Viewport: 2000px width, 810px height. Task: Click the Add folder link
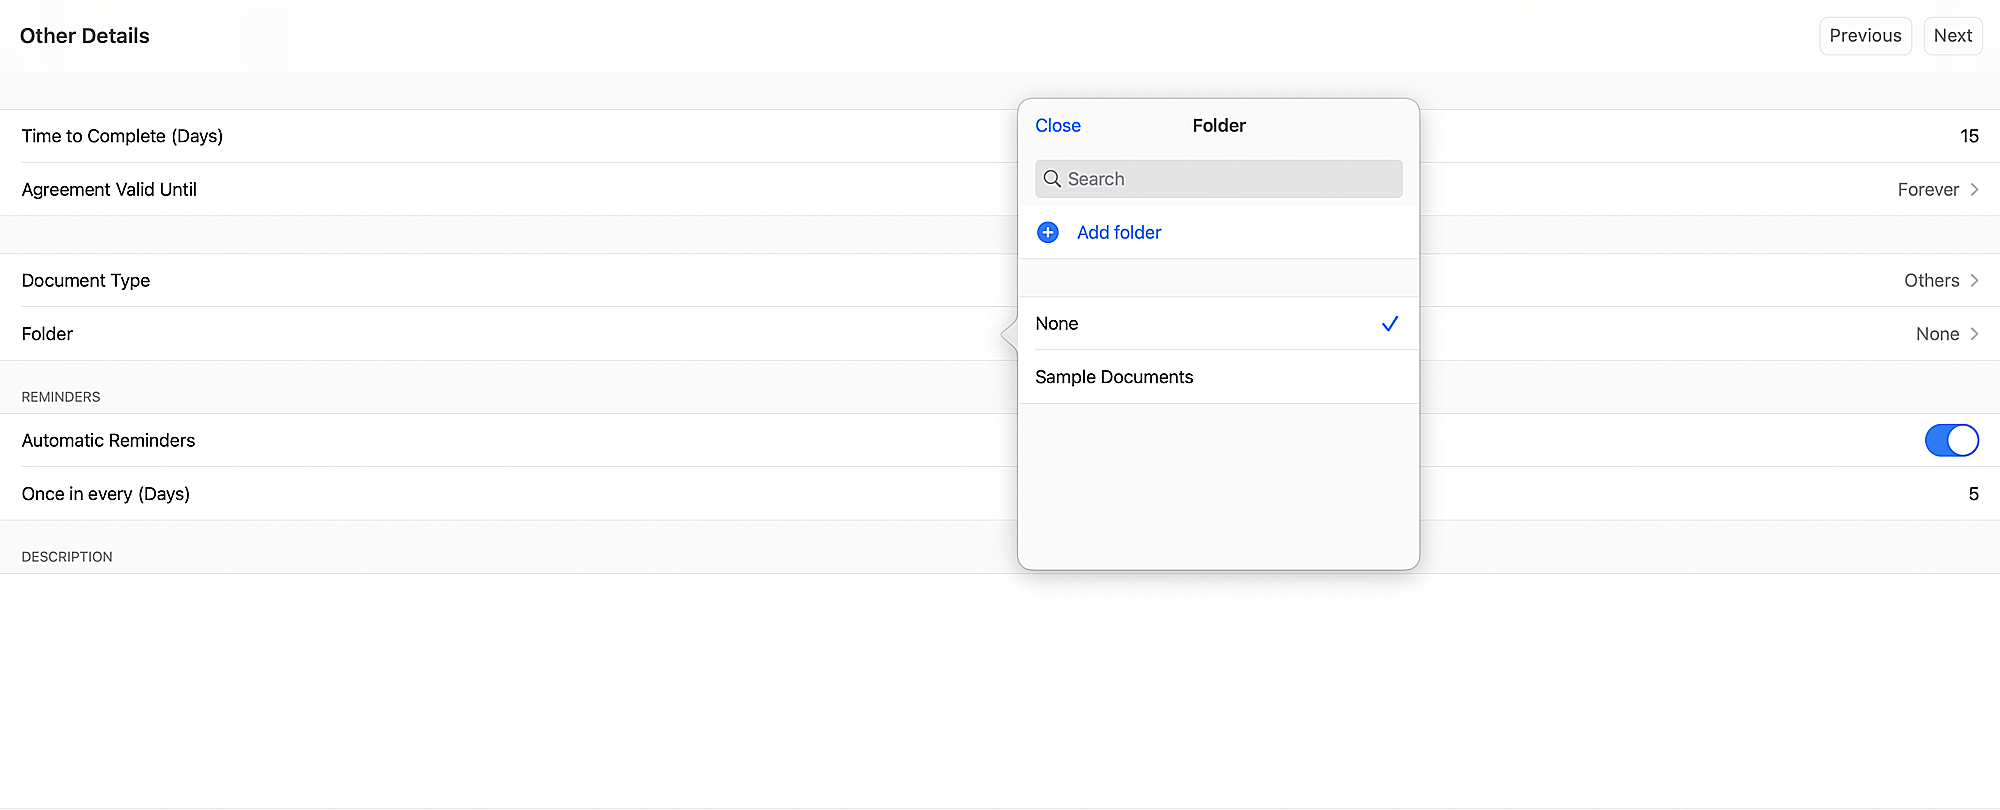(x=1119, y=233)
